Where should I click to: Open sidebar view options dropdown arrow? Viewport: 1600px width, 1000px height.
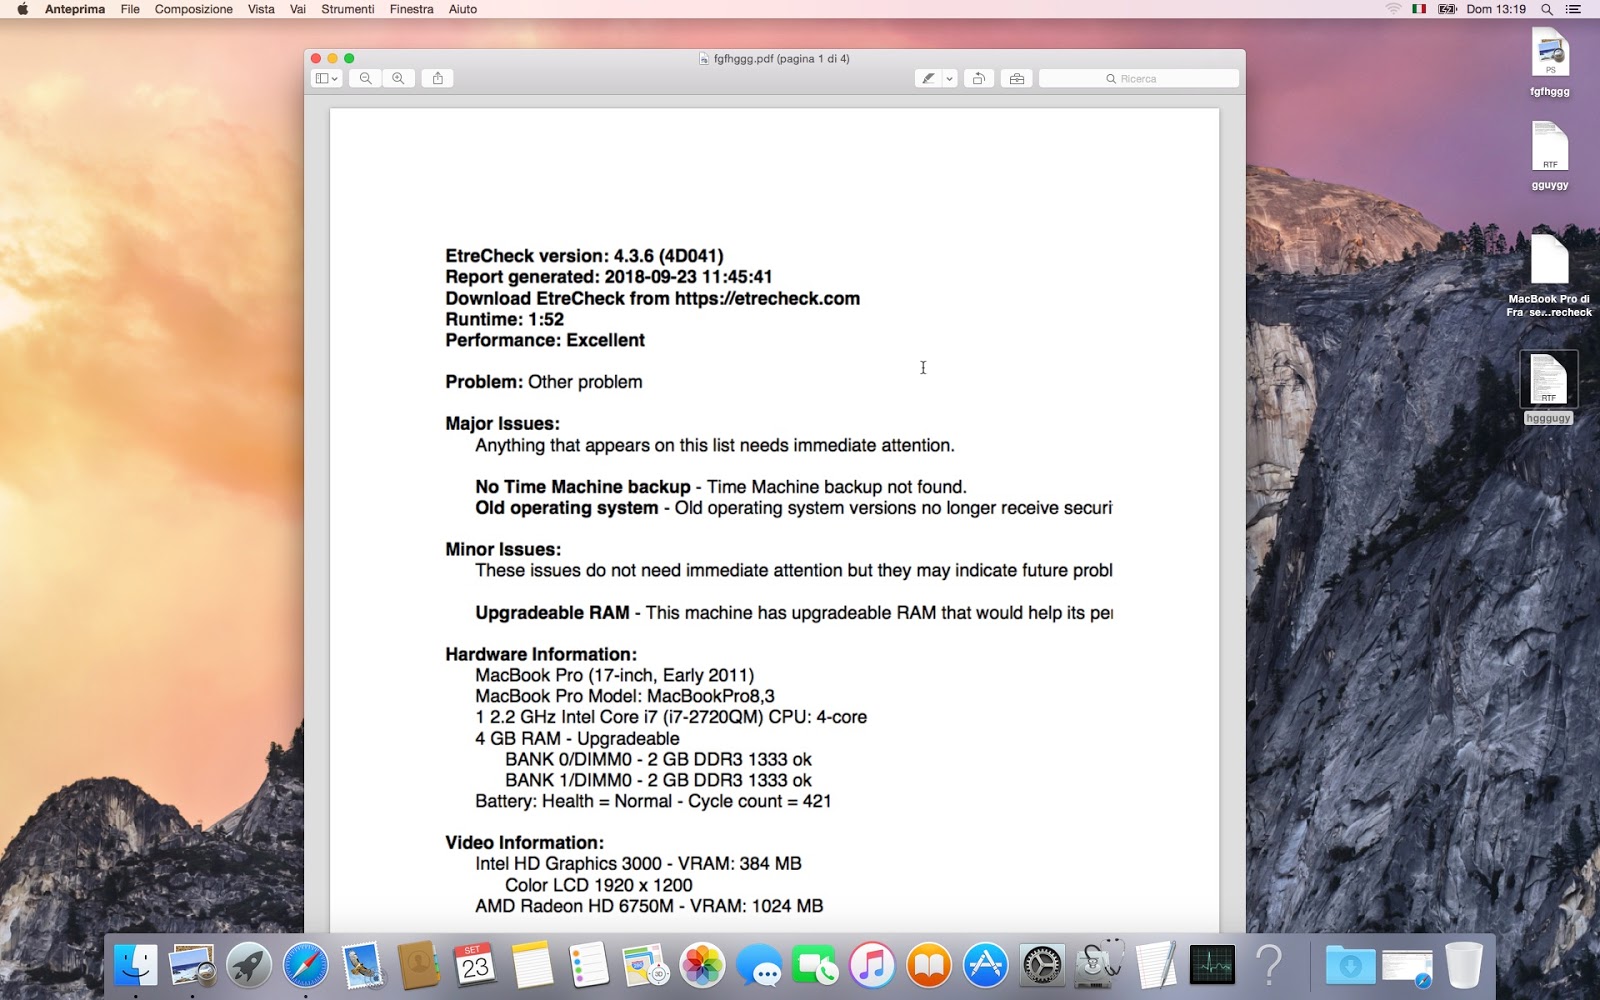pyautogui.click(x=335, y=78)
